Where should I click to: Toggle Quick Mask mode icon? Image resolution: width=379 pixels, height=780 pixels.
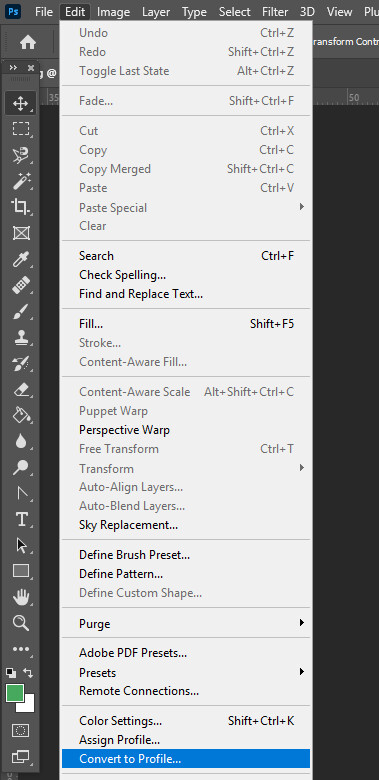pos(20,730)
